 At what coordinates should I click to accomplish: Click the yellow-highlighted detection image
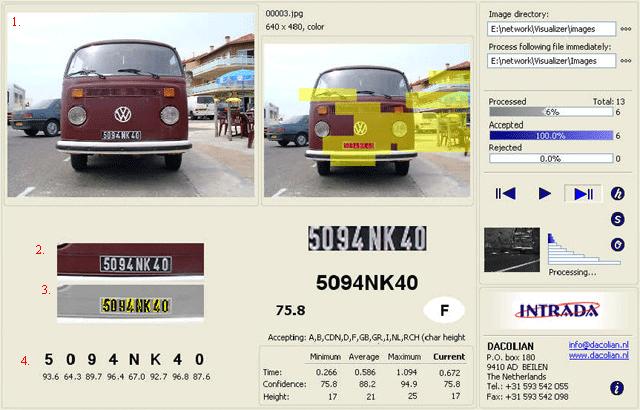point(367,120)
